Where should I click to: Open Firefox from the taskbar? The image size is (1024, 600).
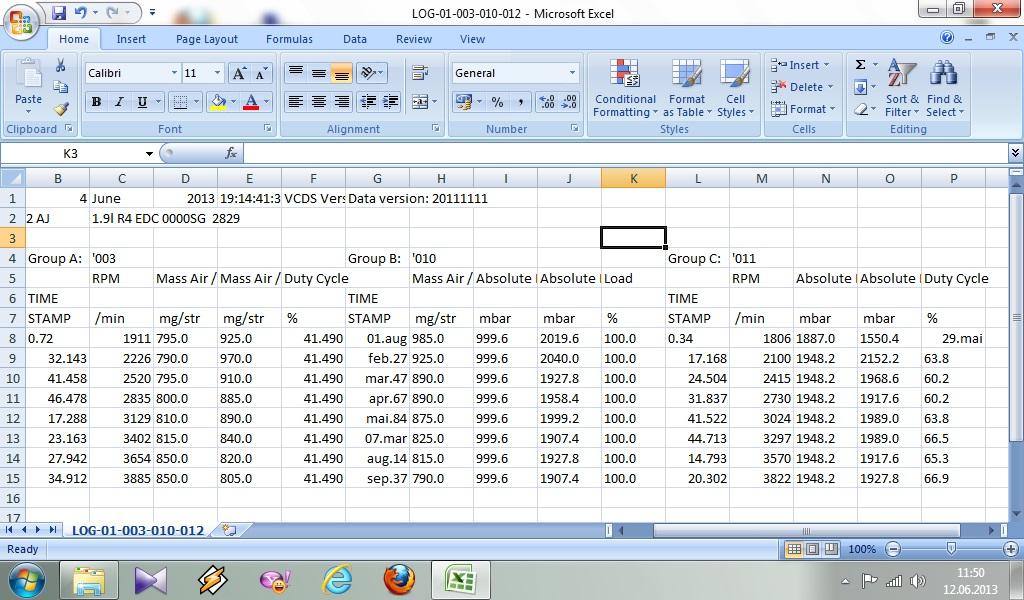click(398, 580)
